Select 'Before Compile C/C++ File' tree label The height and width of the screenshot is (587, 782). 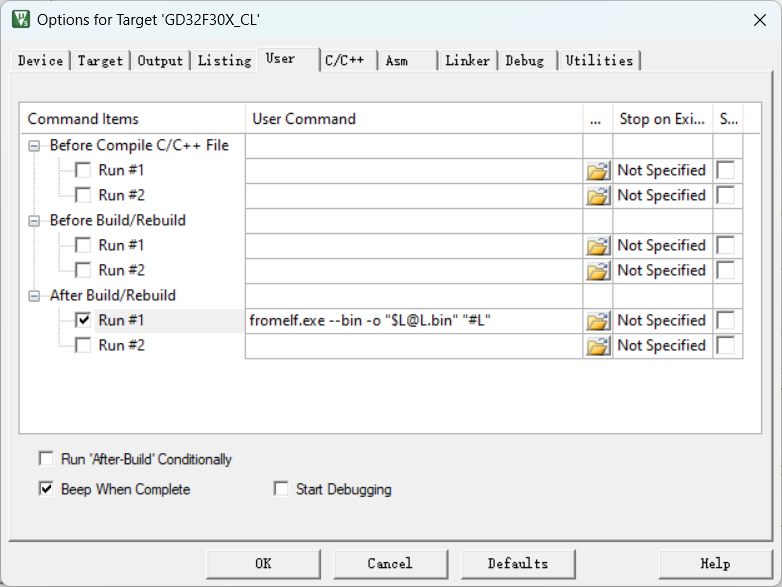tap(139, 145)
